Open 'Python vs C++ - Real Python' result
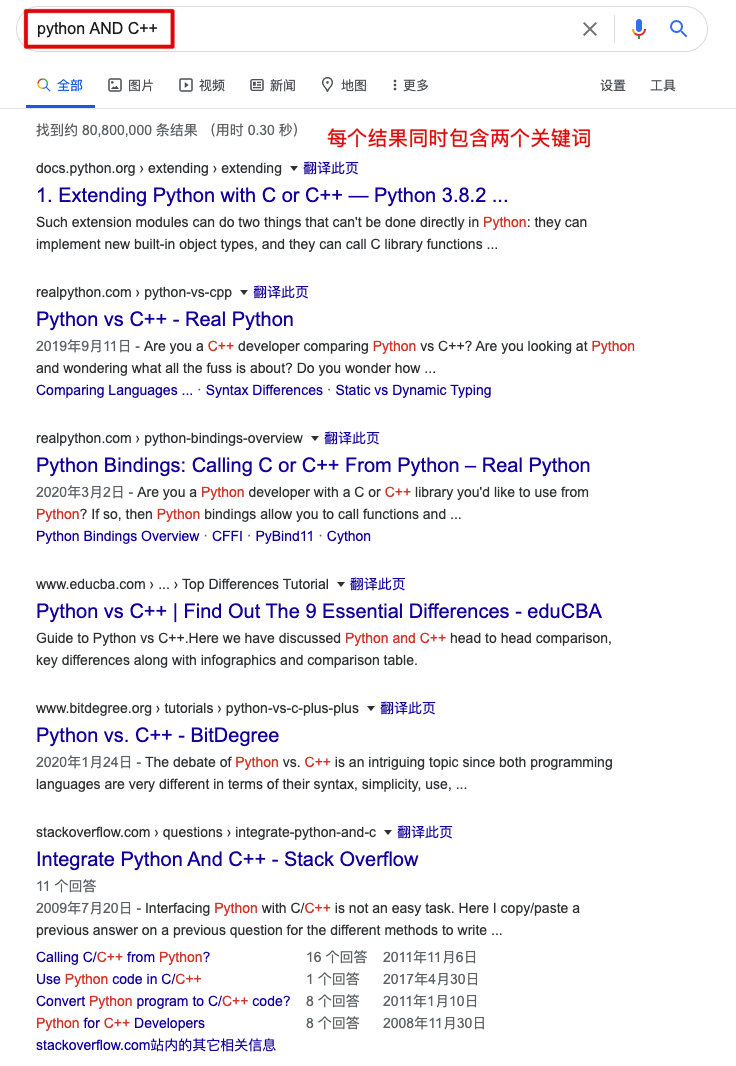Viewport: 736px width, 1066px height. (x=165, y=320)
